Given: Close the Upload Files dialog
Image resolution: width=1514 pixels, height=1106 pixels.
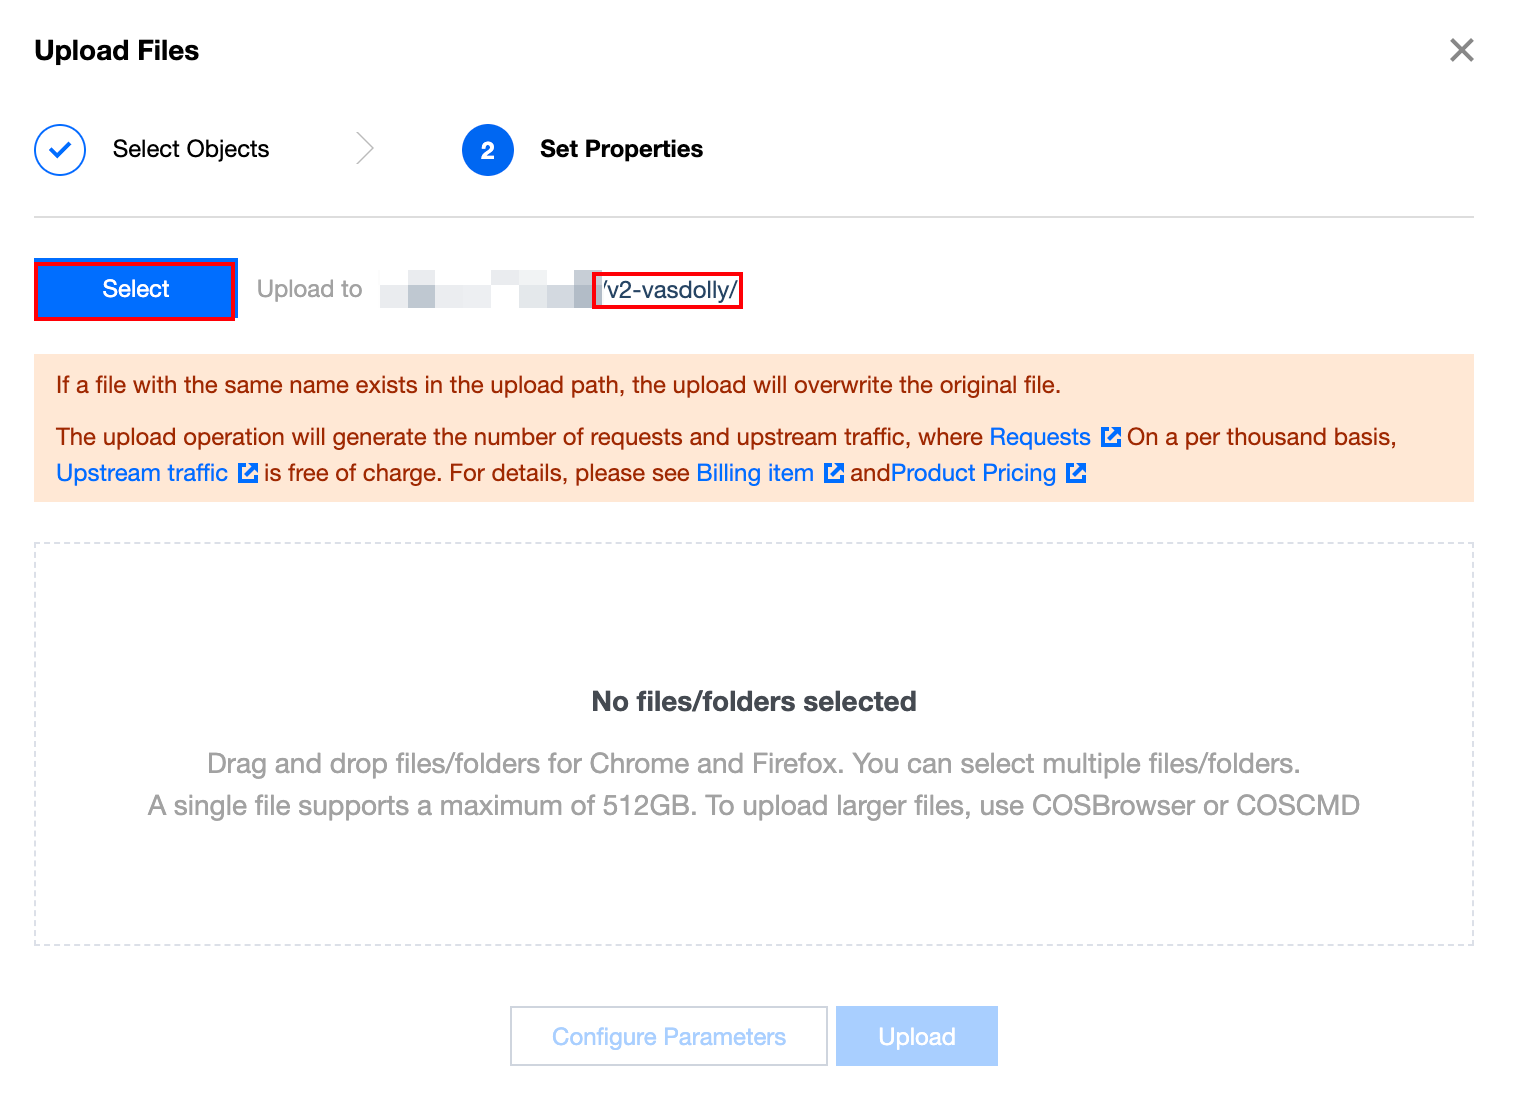Looking at the screenshot, I should click(x=1461, y=50).
